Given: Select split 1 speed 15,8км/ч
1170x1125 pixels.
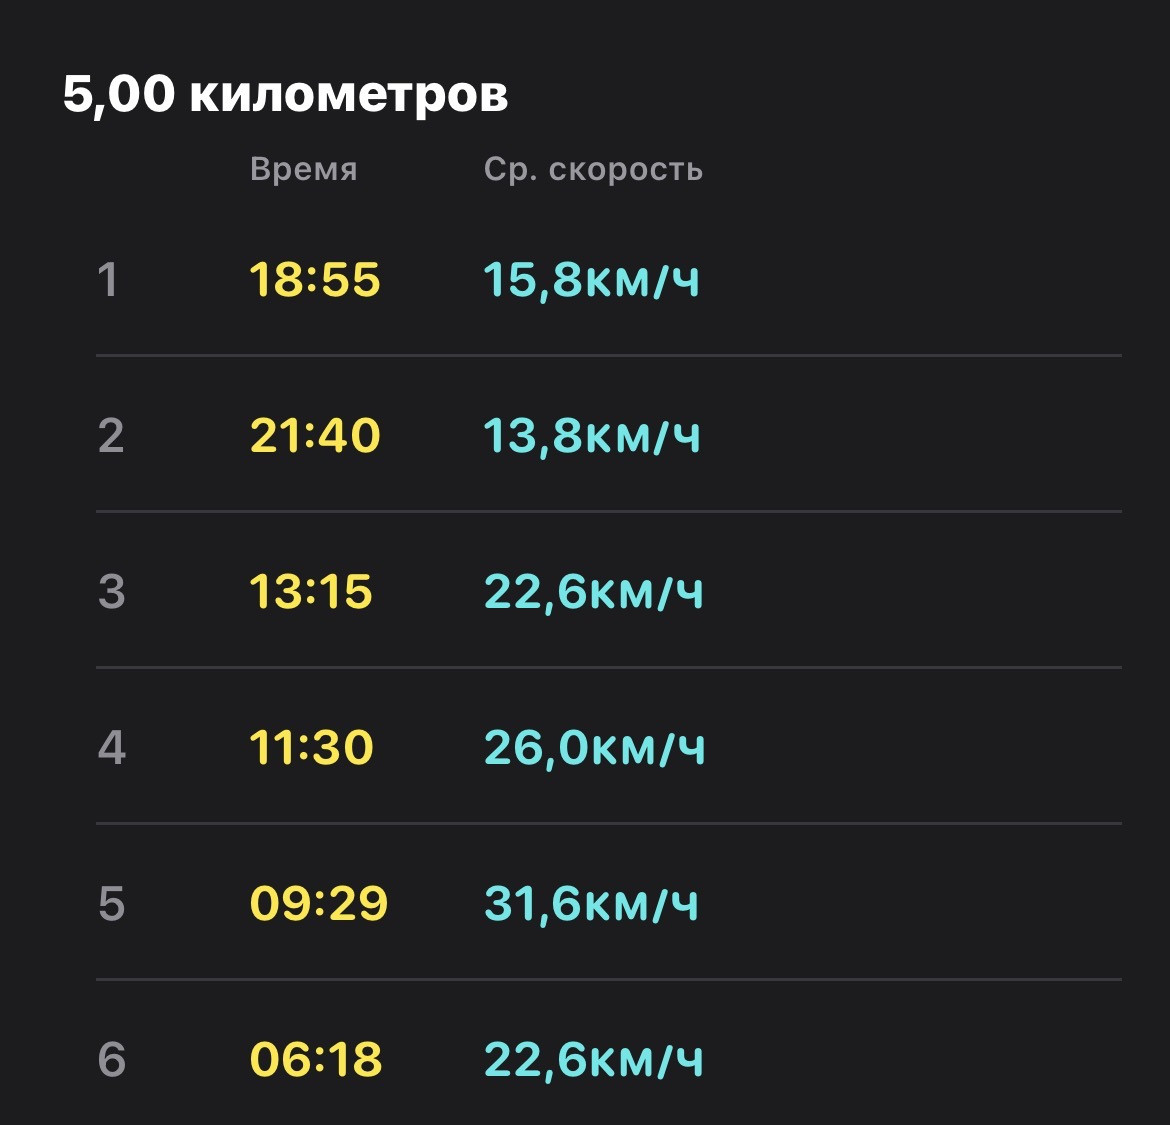Looking at the screenshot, I should pos(592,281).
